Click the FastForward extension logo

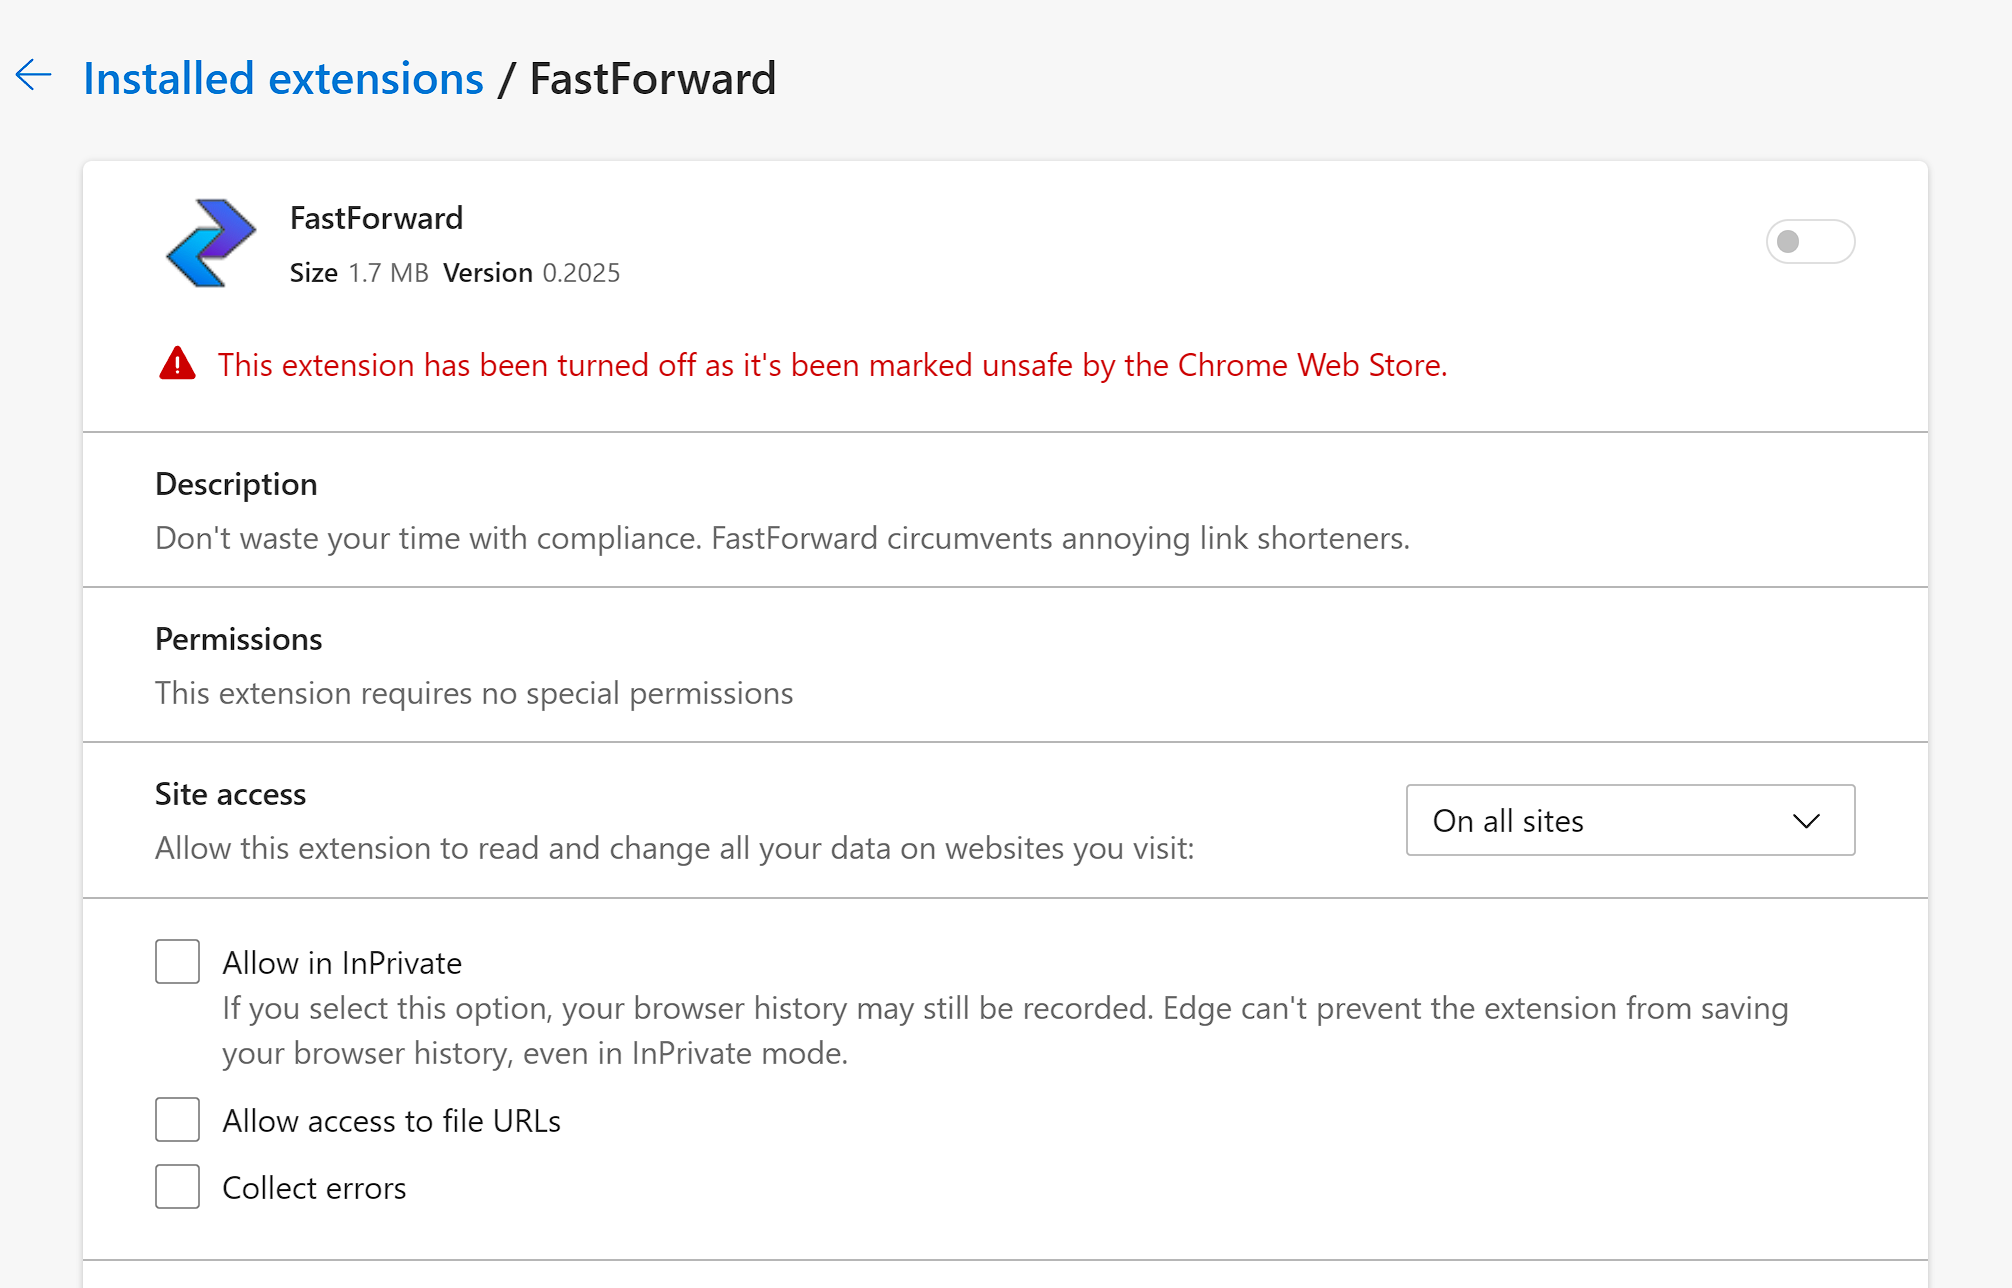point(211,243)
